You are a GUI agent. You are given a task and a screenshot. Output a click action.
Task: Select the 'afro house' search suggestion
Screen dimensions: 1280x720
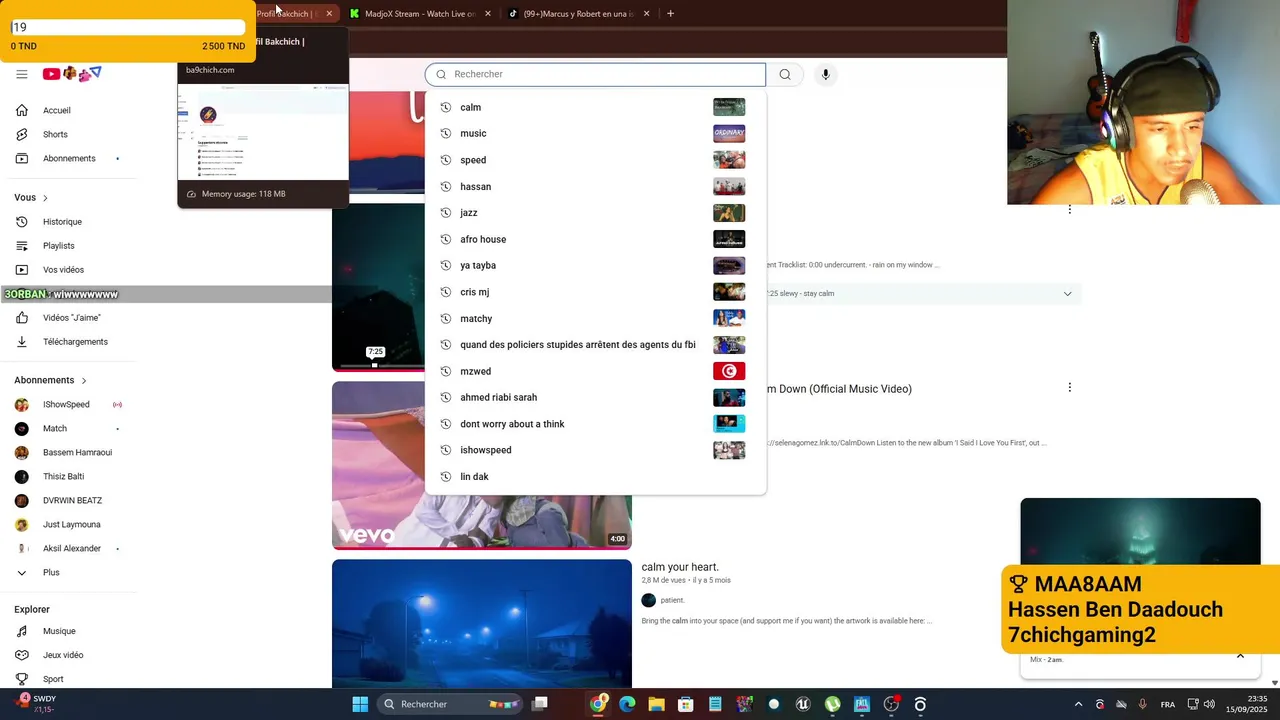(x=595, y=239)
